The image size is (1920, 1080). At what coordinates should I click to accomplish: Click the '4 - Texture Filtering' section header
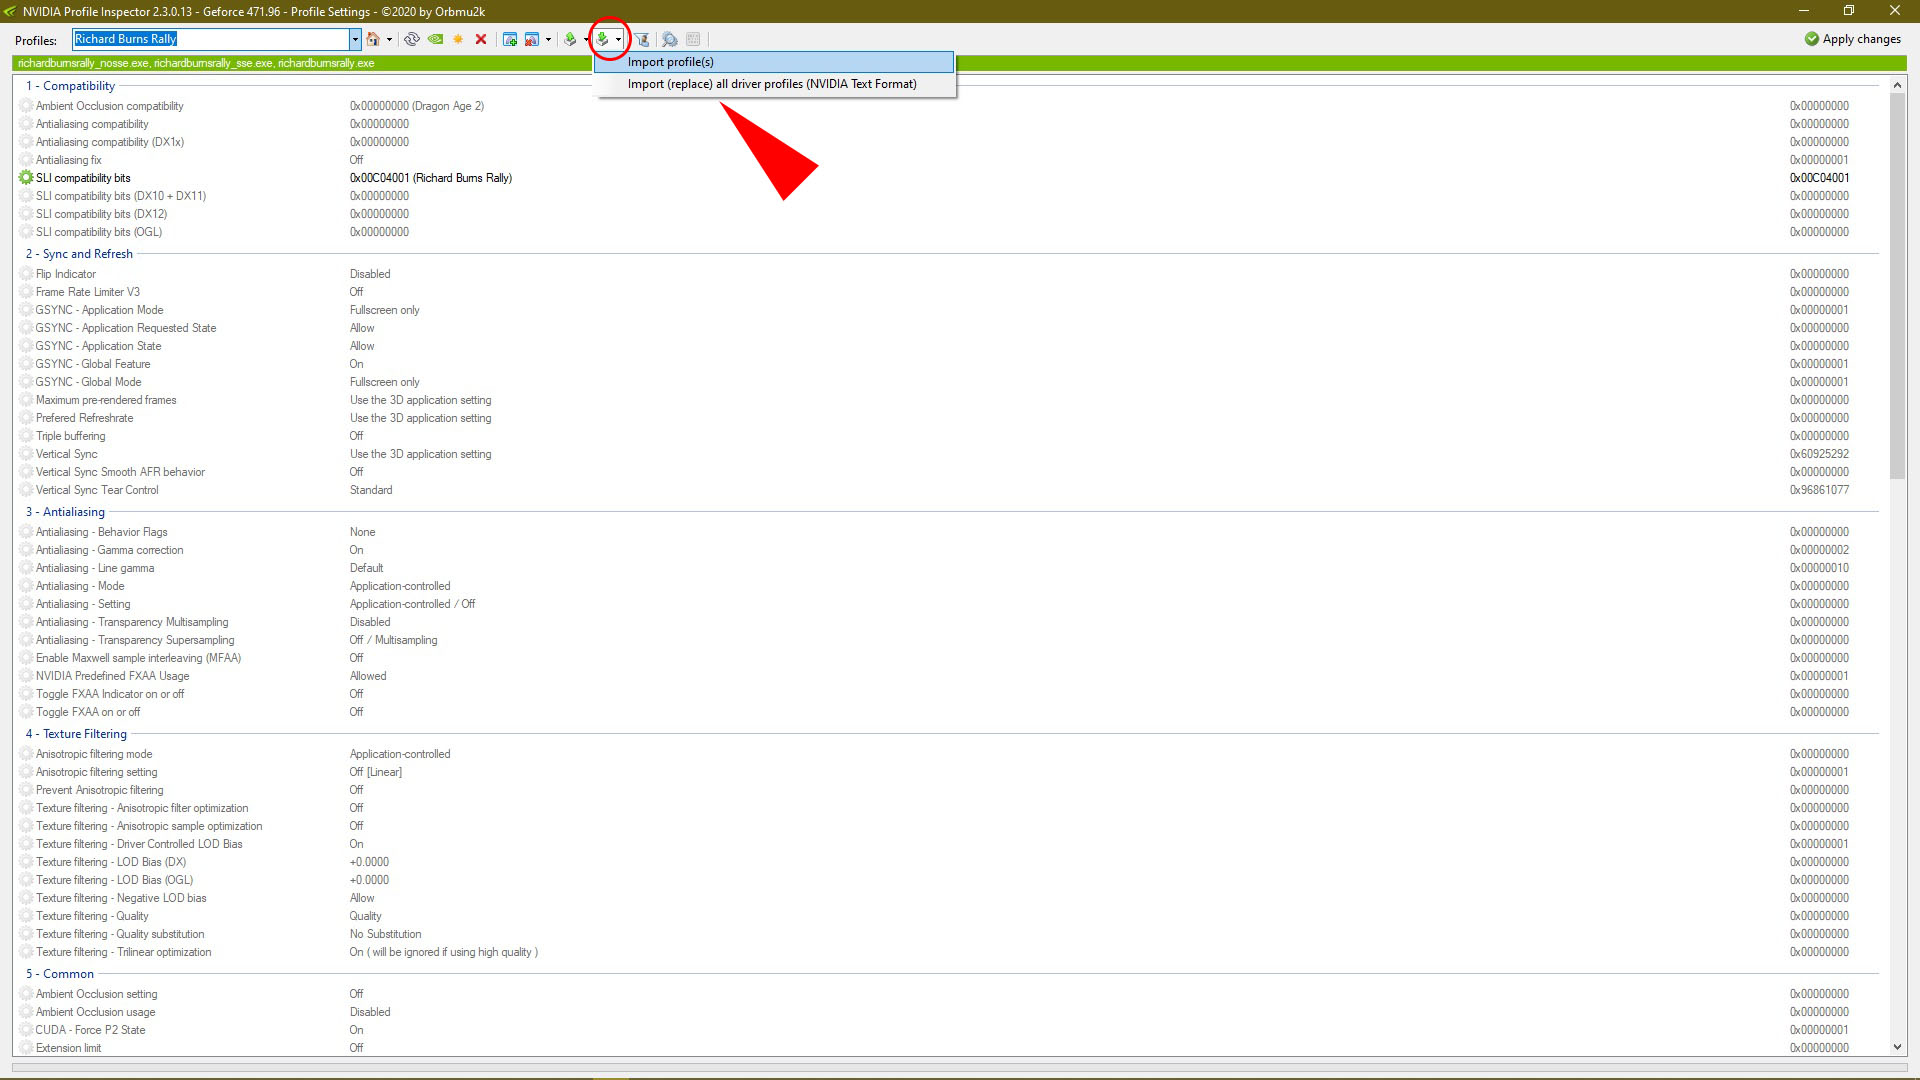[76, 734]
